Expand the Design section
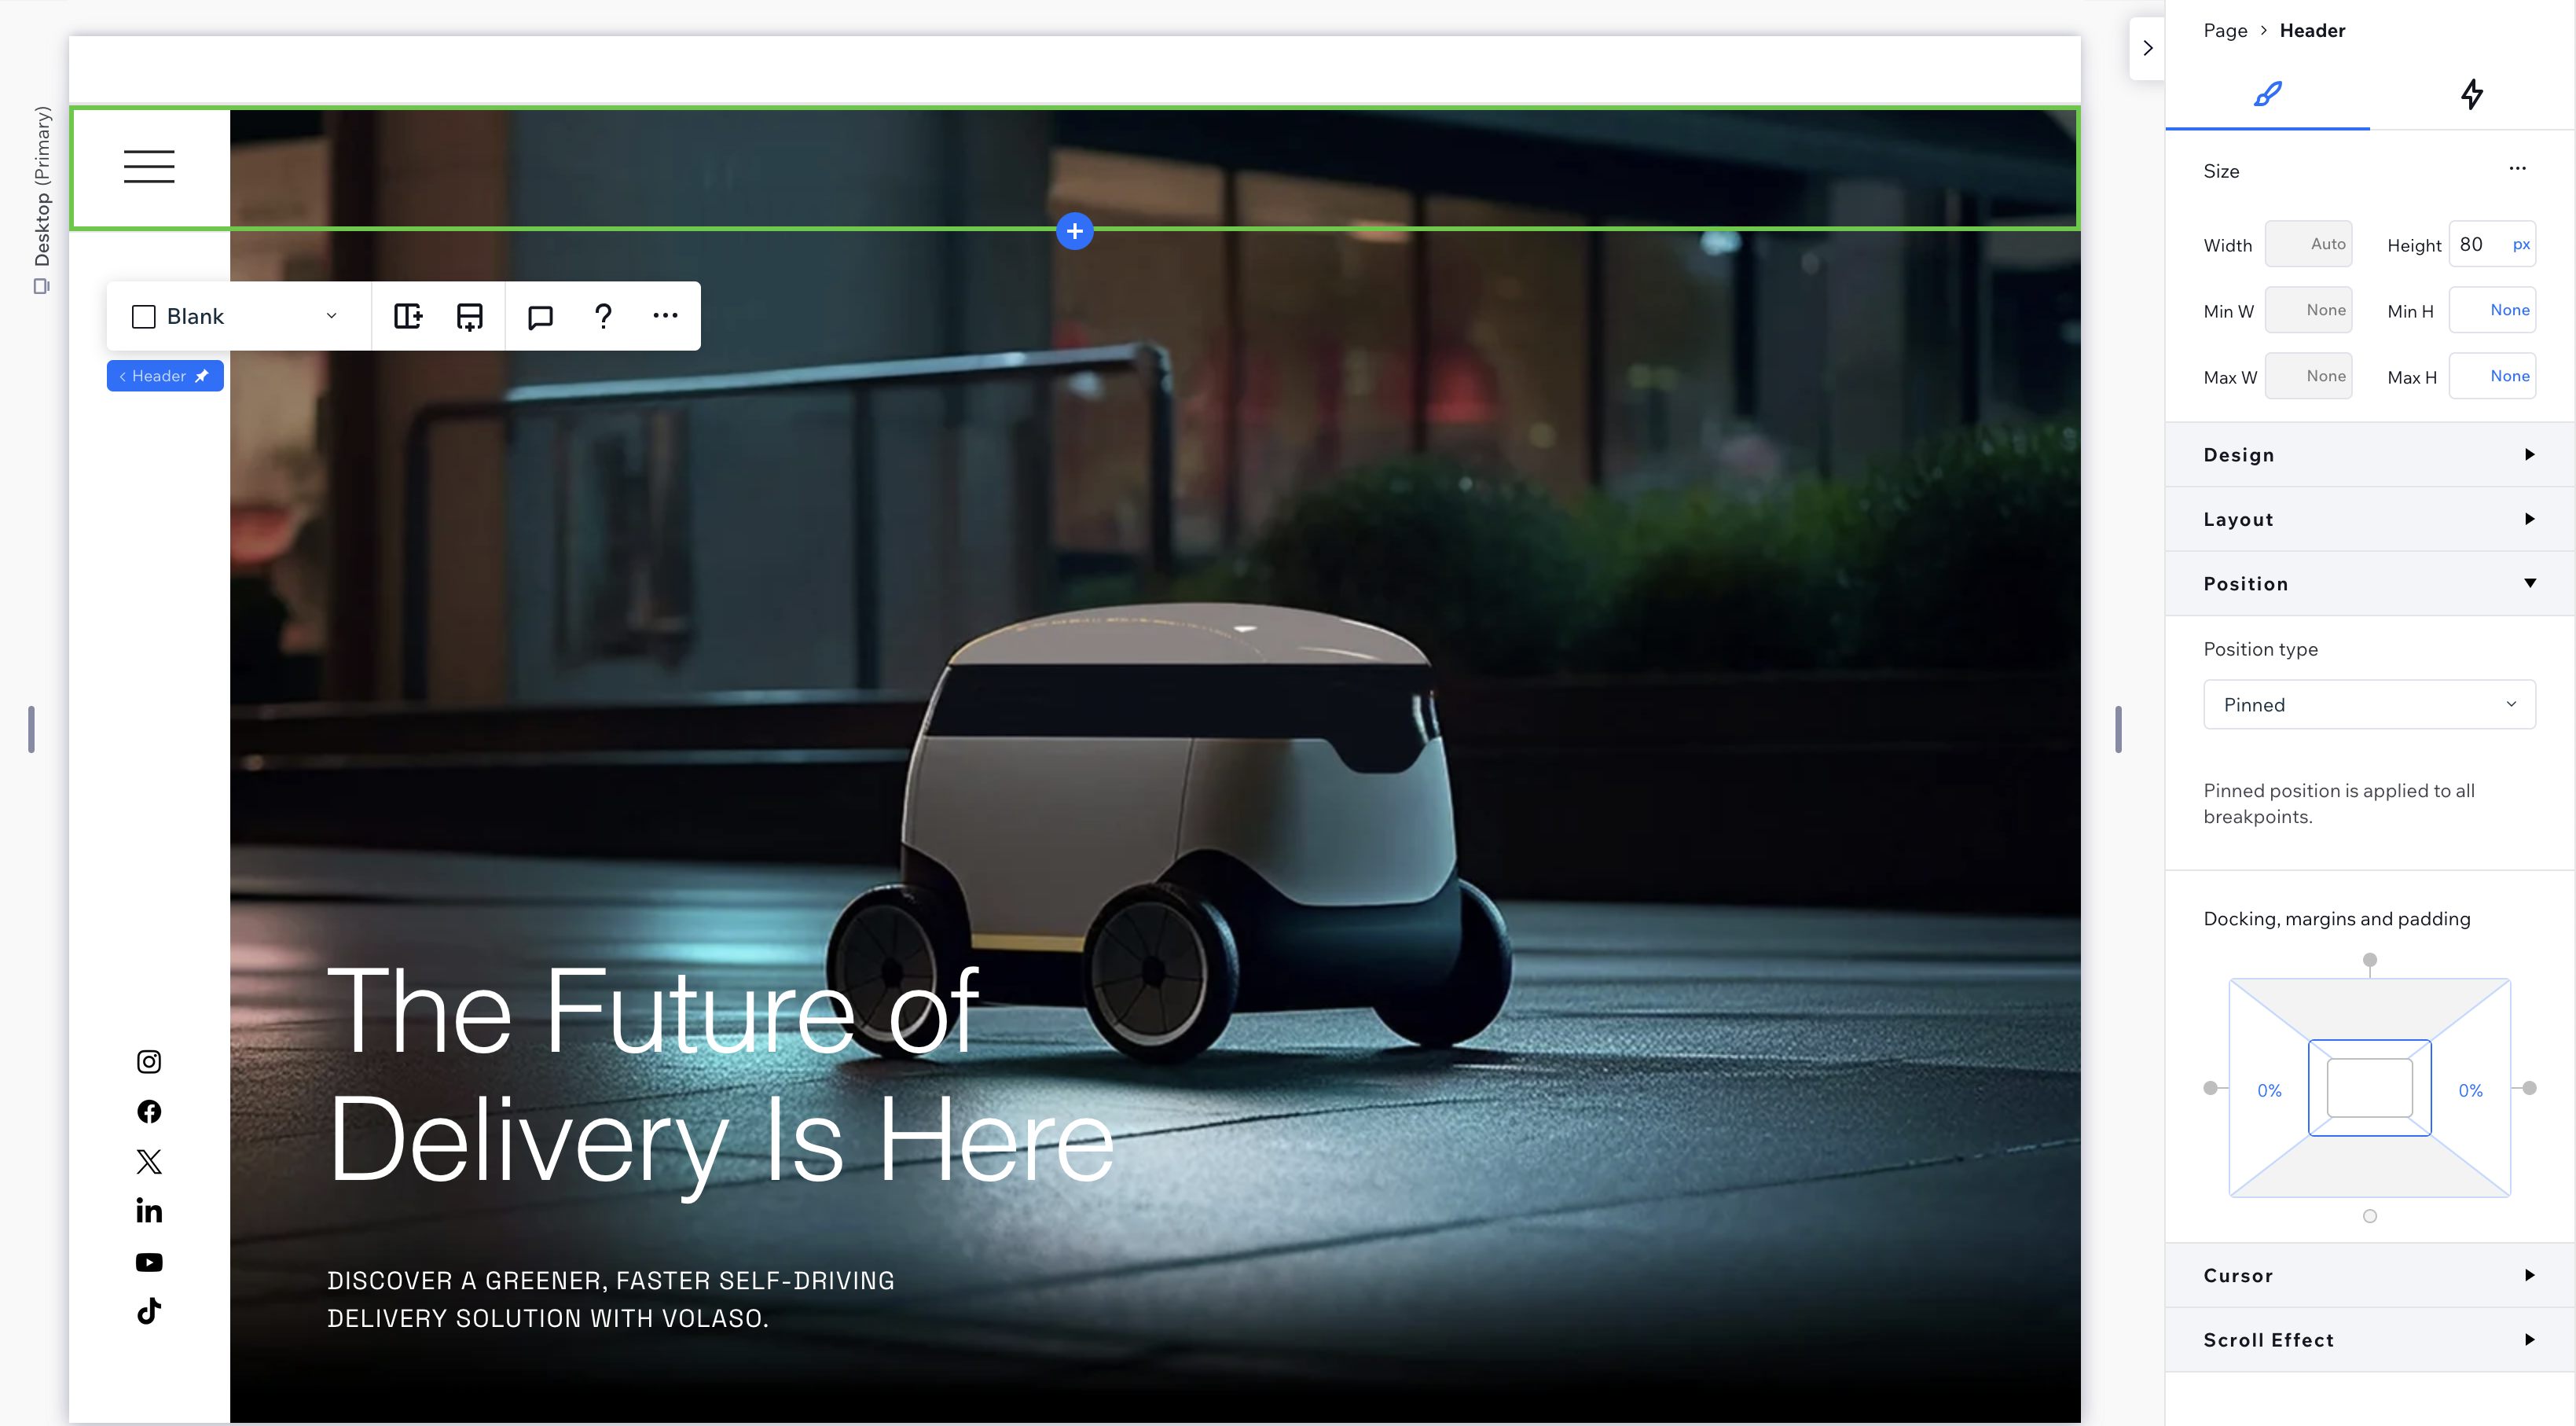2576x1426 pixels. point(2369,455)
